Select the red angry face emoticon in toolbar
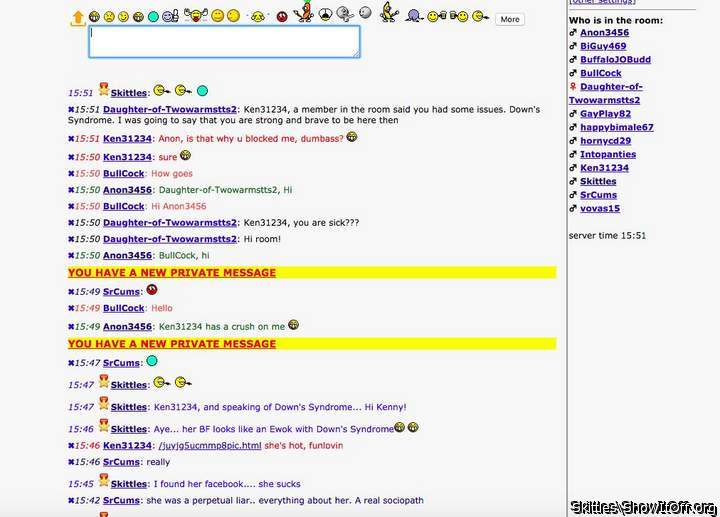This screenshot has width=720, height=517. pyautogui.click(x=282, y=17)
